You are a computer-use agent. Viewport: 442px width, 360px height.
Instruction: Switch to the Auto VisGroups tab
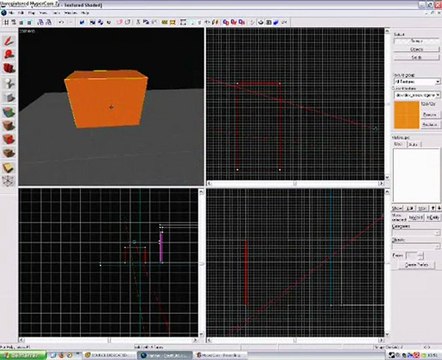click(x=413, y=144)
